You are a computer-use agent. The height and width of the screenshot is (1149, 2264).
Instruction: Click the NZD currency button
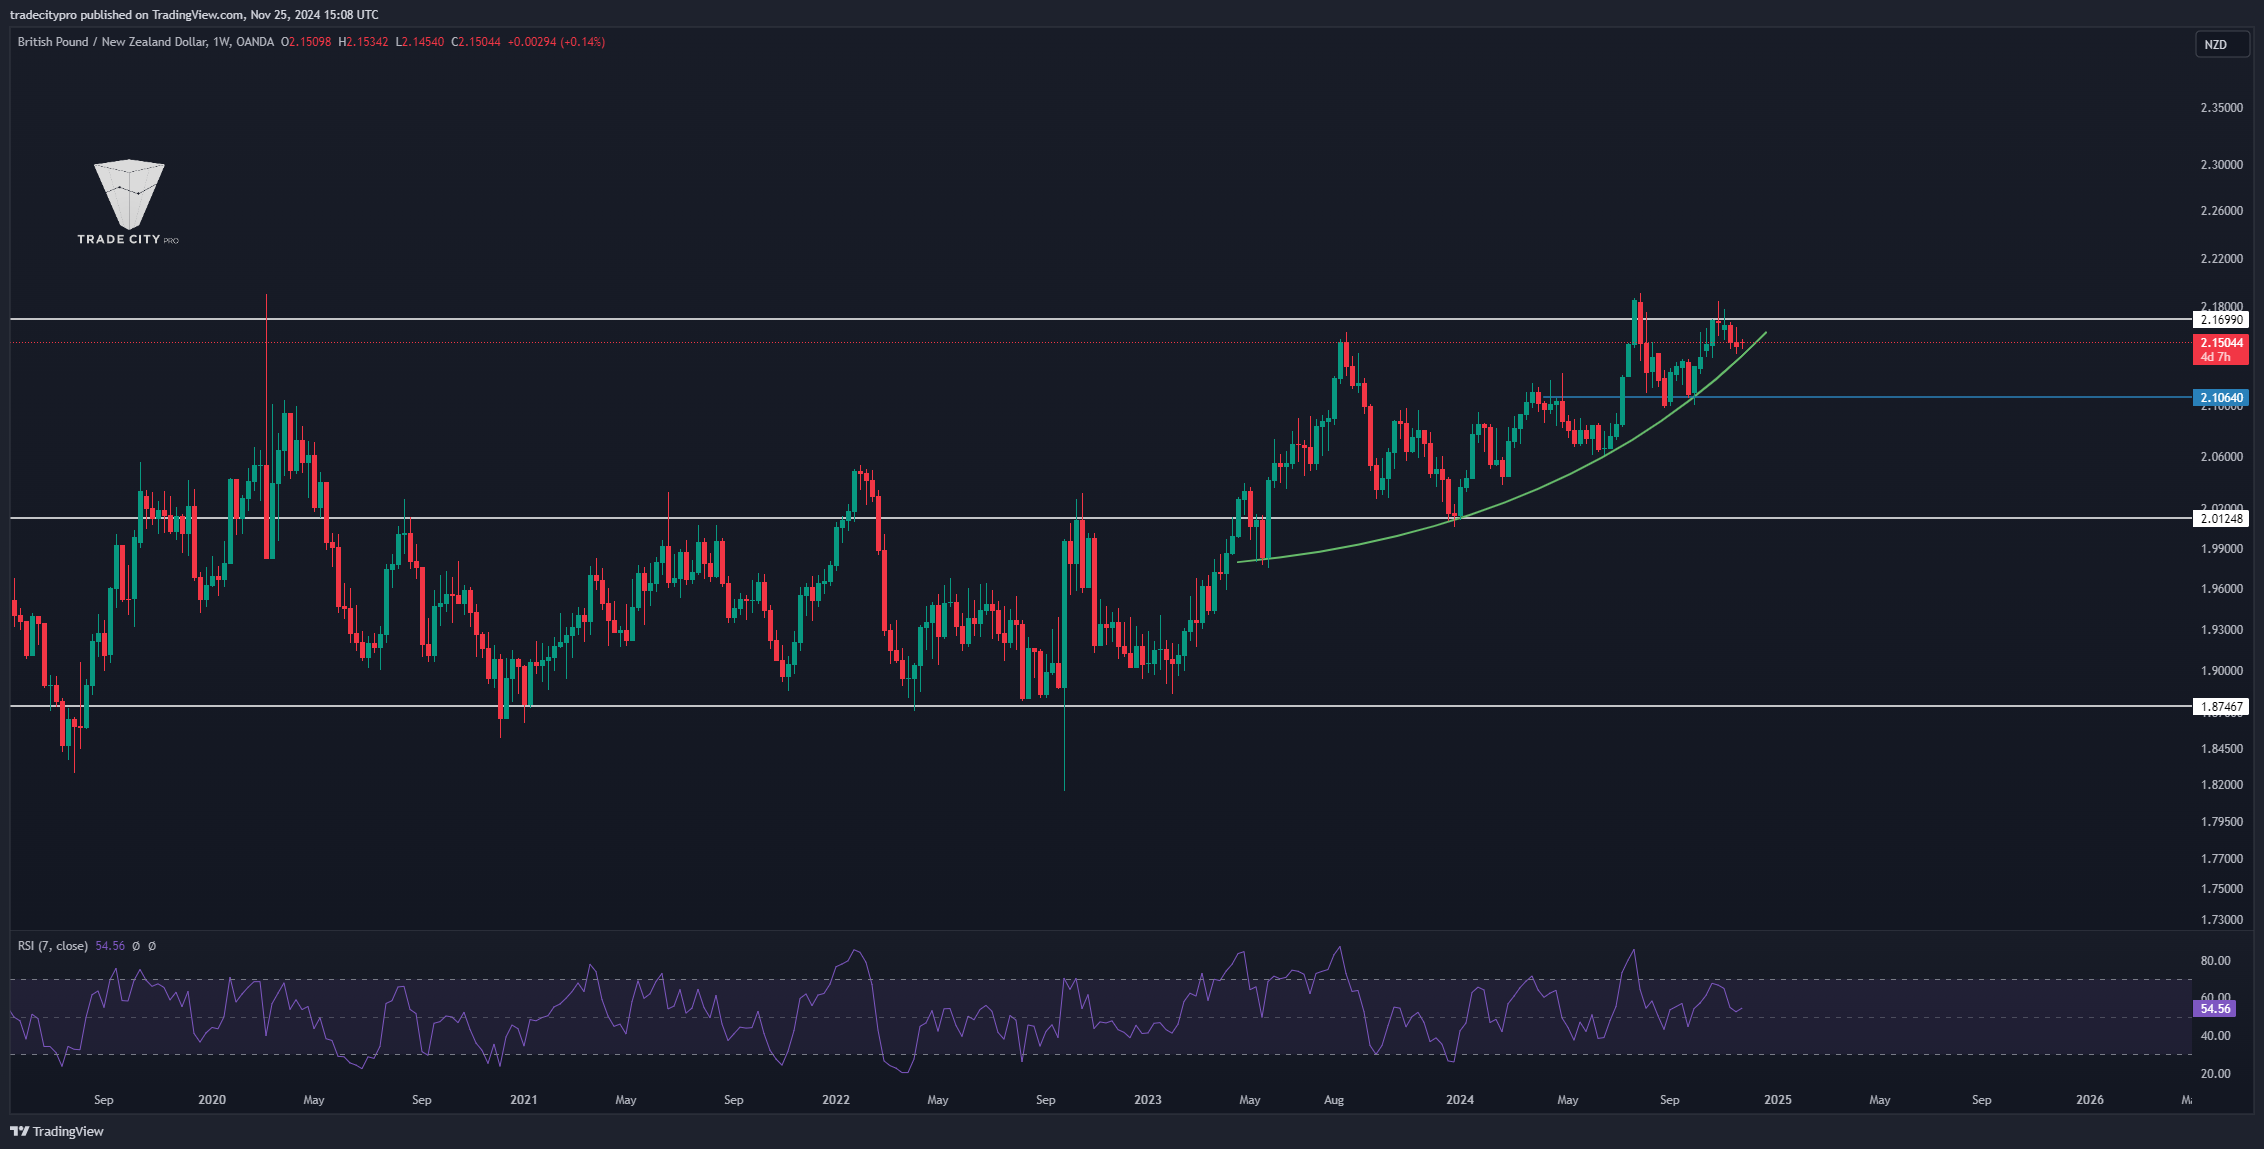(2221, 44)
